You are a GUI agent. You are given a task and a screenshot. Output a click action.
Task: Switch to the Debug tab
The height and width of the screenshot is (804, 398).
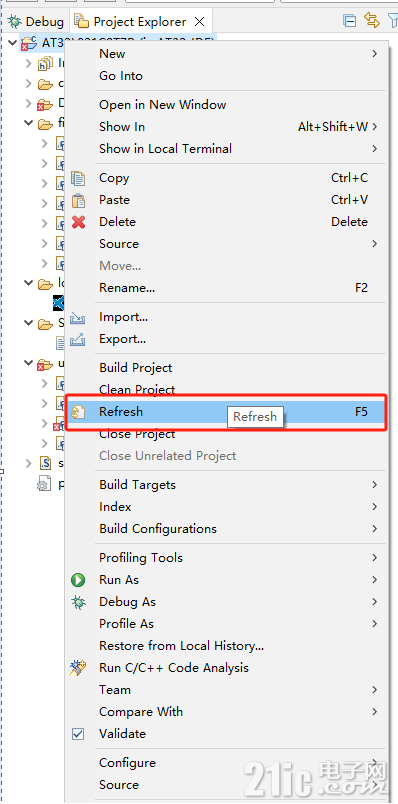[36, 22]
